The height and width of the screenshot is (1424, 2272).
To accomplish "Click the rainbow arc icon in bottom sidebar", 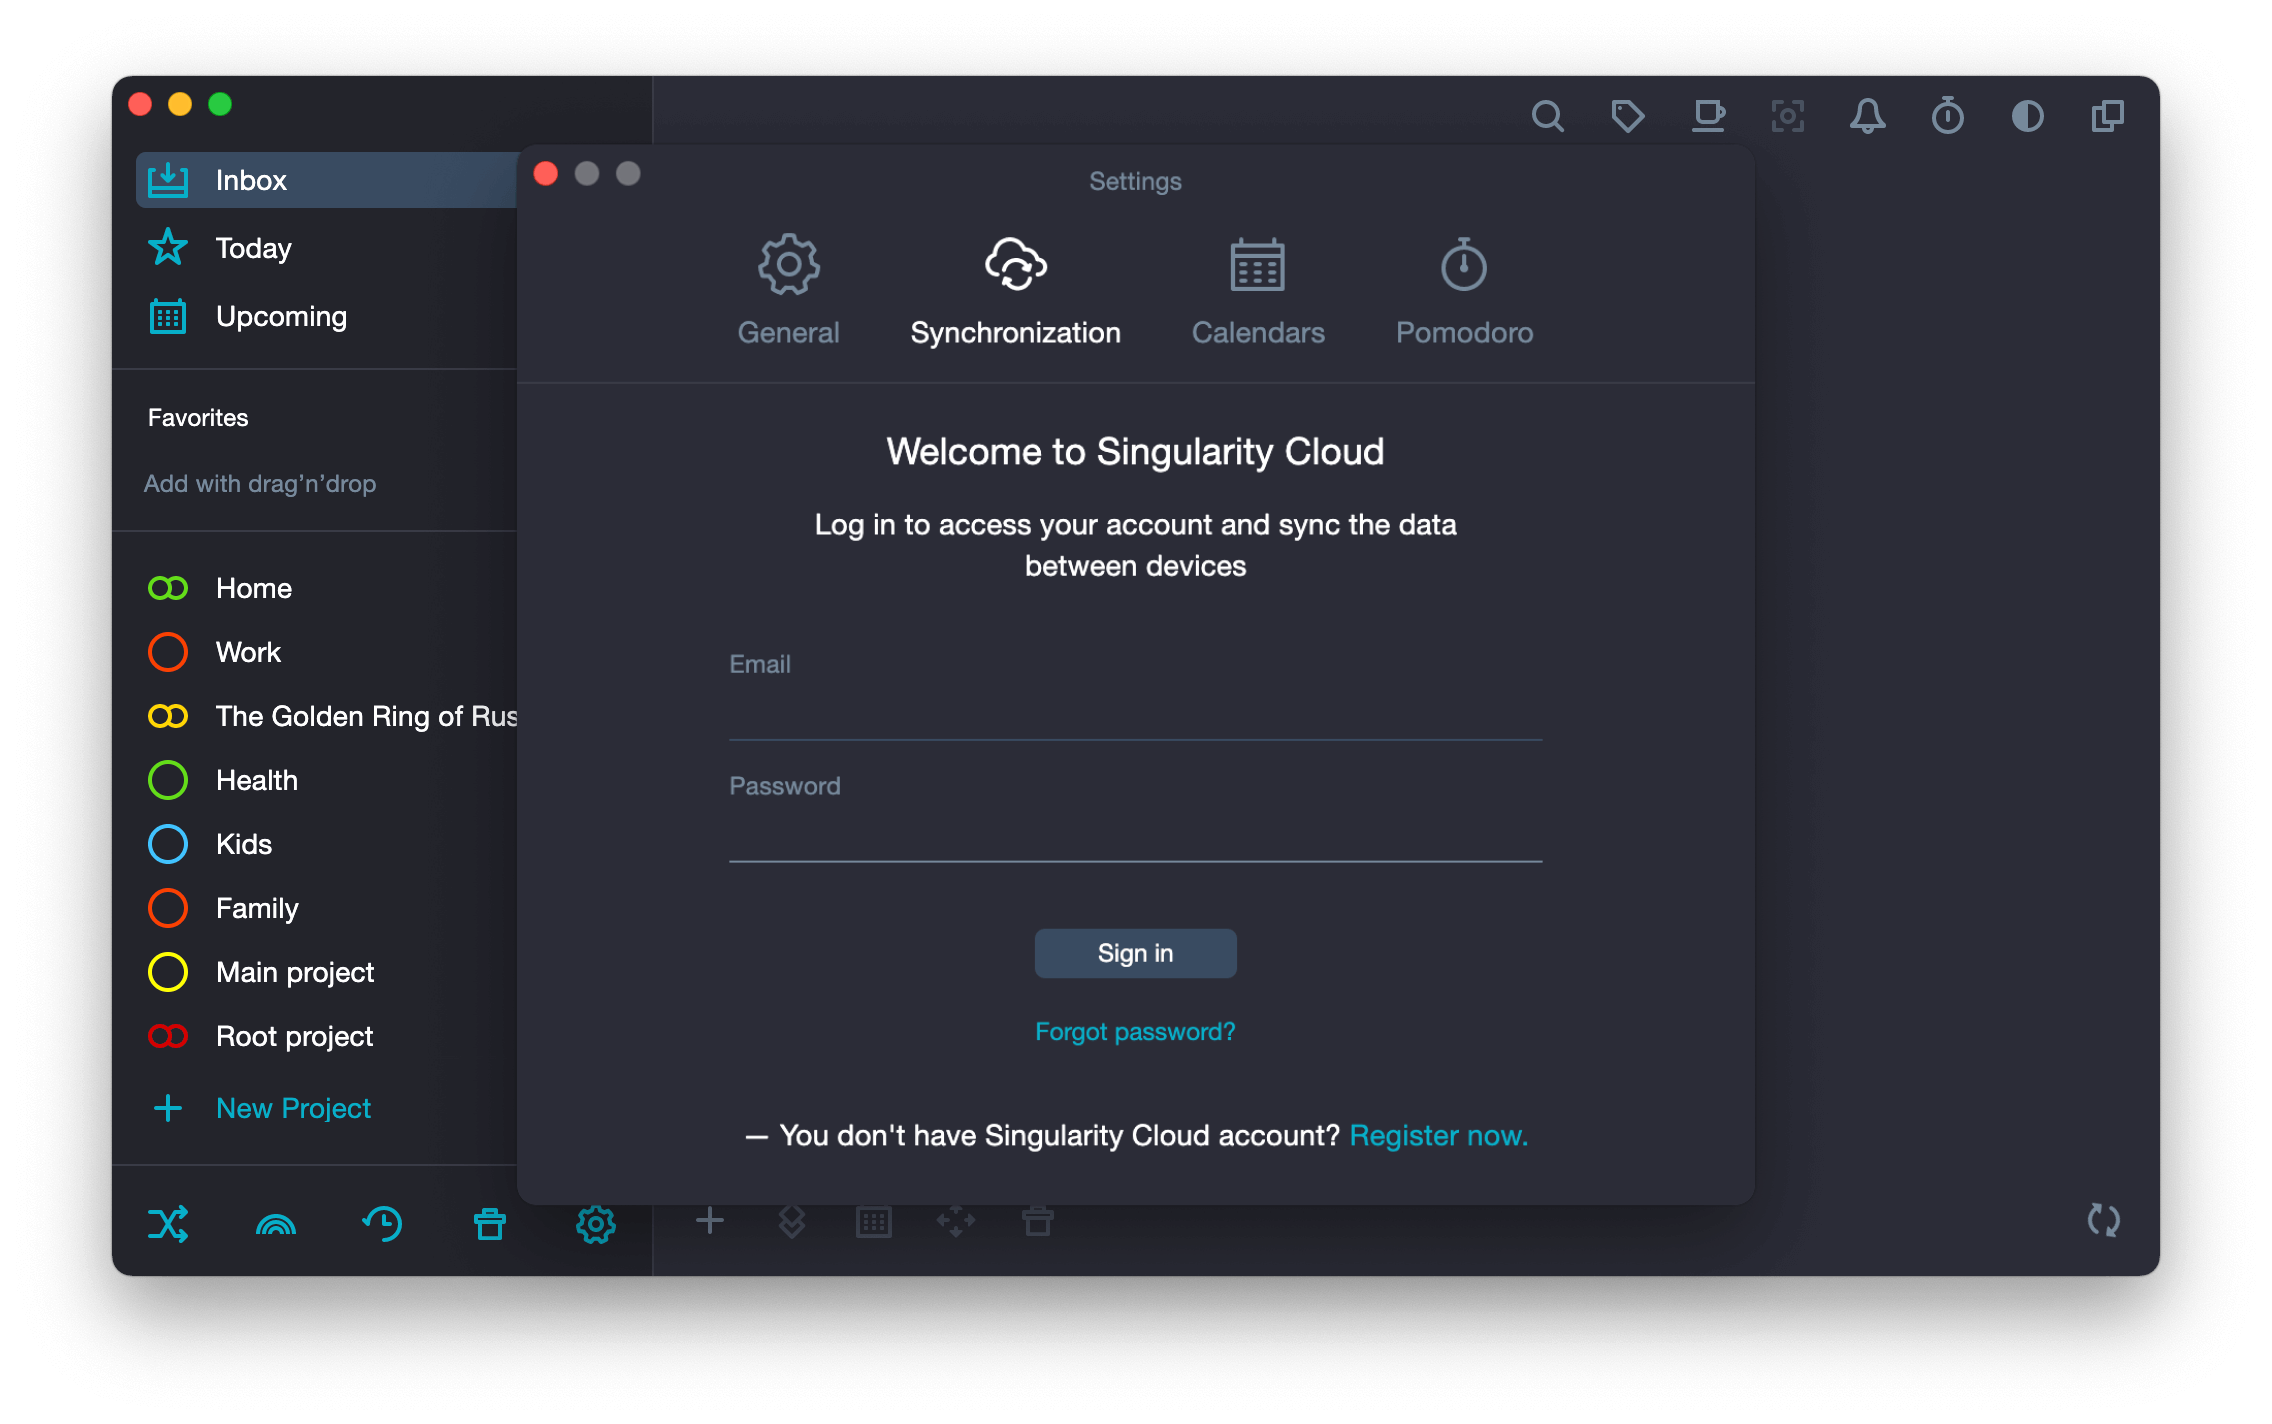I will pos(276,1225).
